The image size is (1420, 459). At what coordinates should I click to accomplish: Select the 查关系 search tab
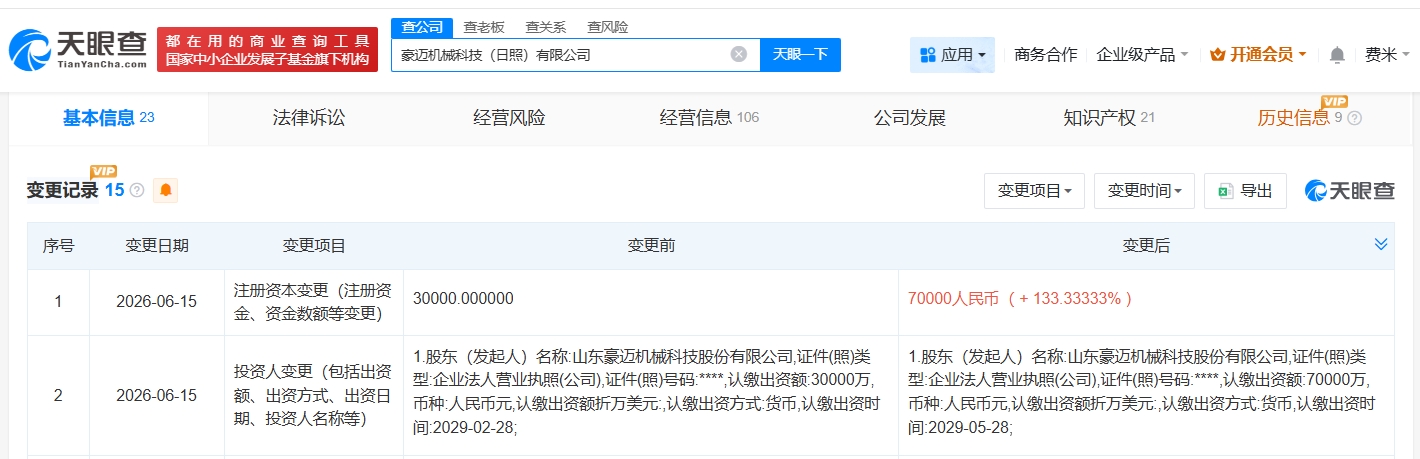[545, 27]
